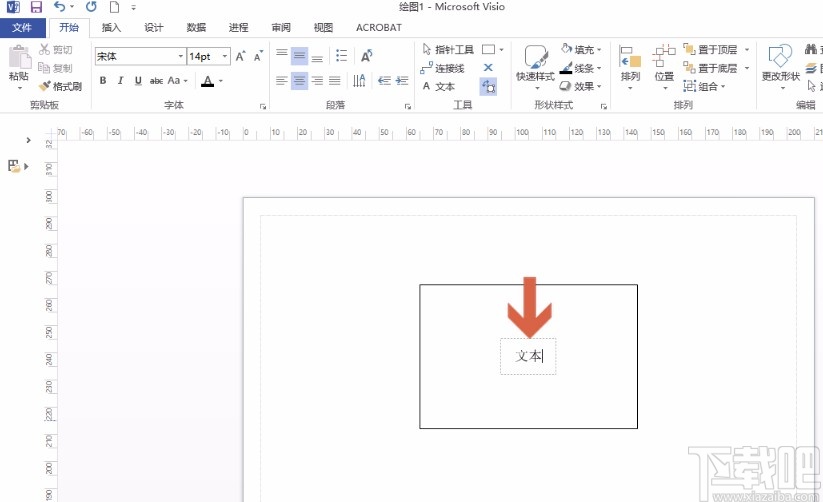Save the drawing with the floppy disk icon

click(x=36, y=7)
